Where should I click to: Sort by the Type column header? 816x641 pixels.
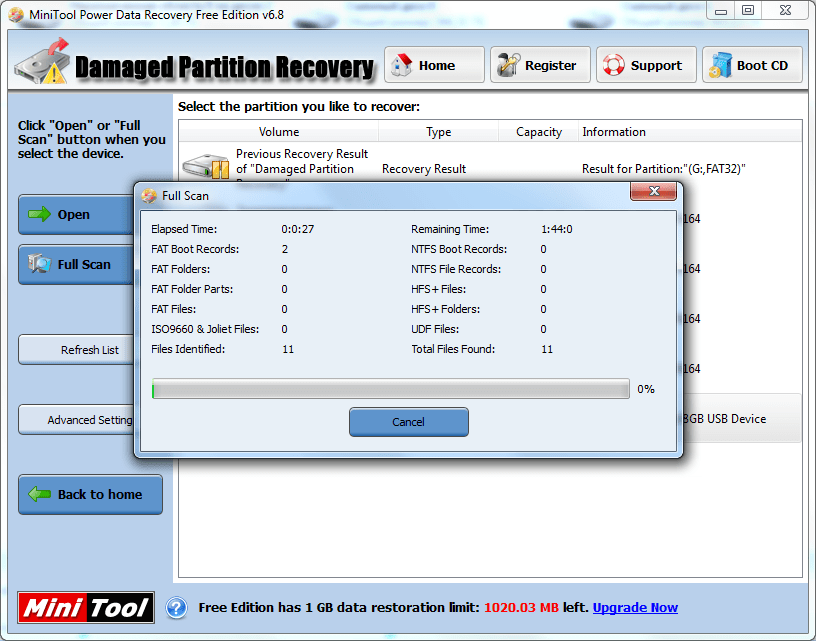point(438,132)
